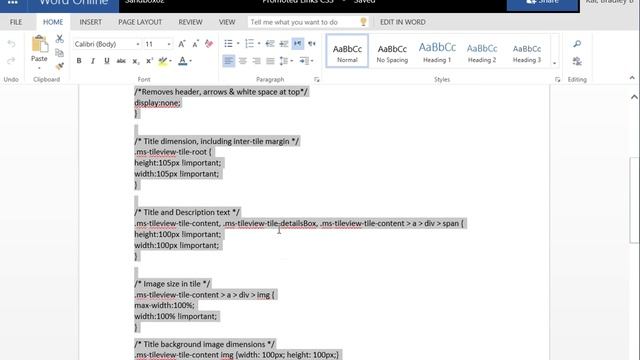Toggle Strikethrough formatting
Viewport: 640px width, 360px height.
pyautogui.click(x=121, y=61)
